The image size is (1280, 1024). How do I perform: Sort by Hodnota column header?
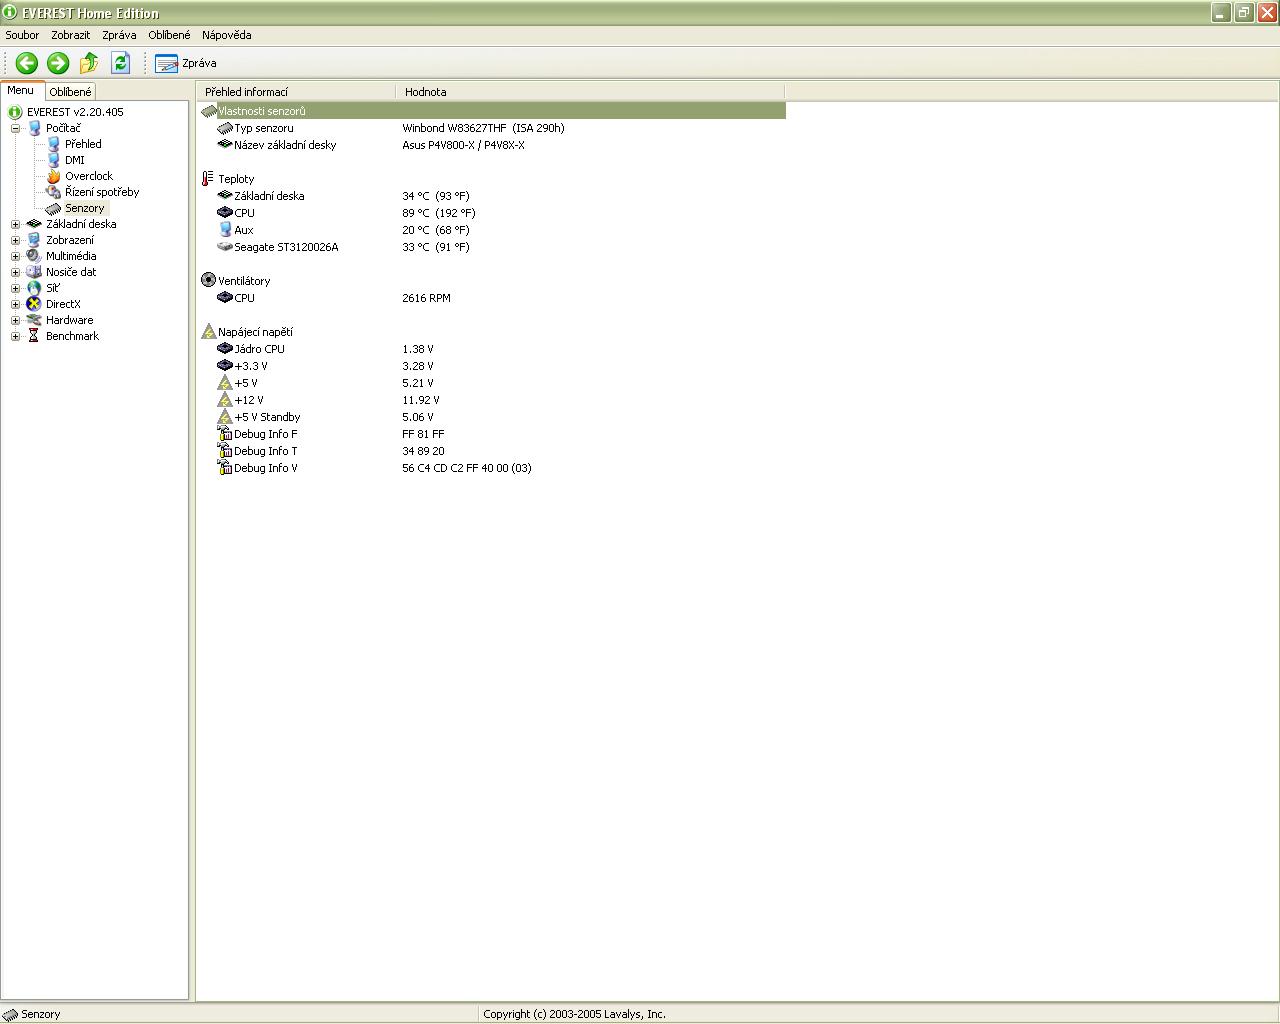tap(590, 92)
